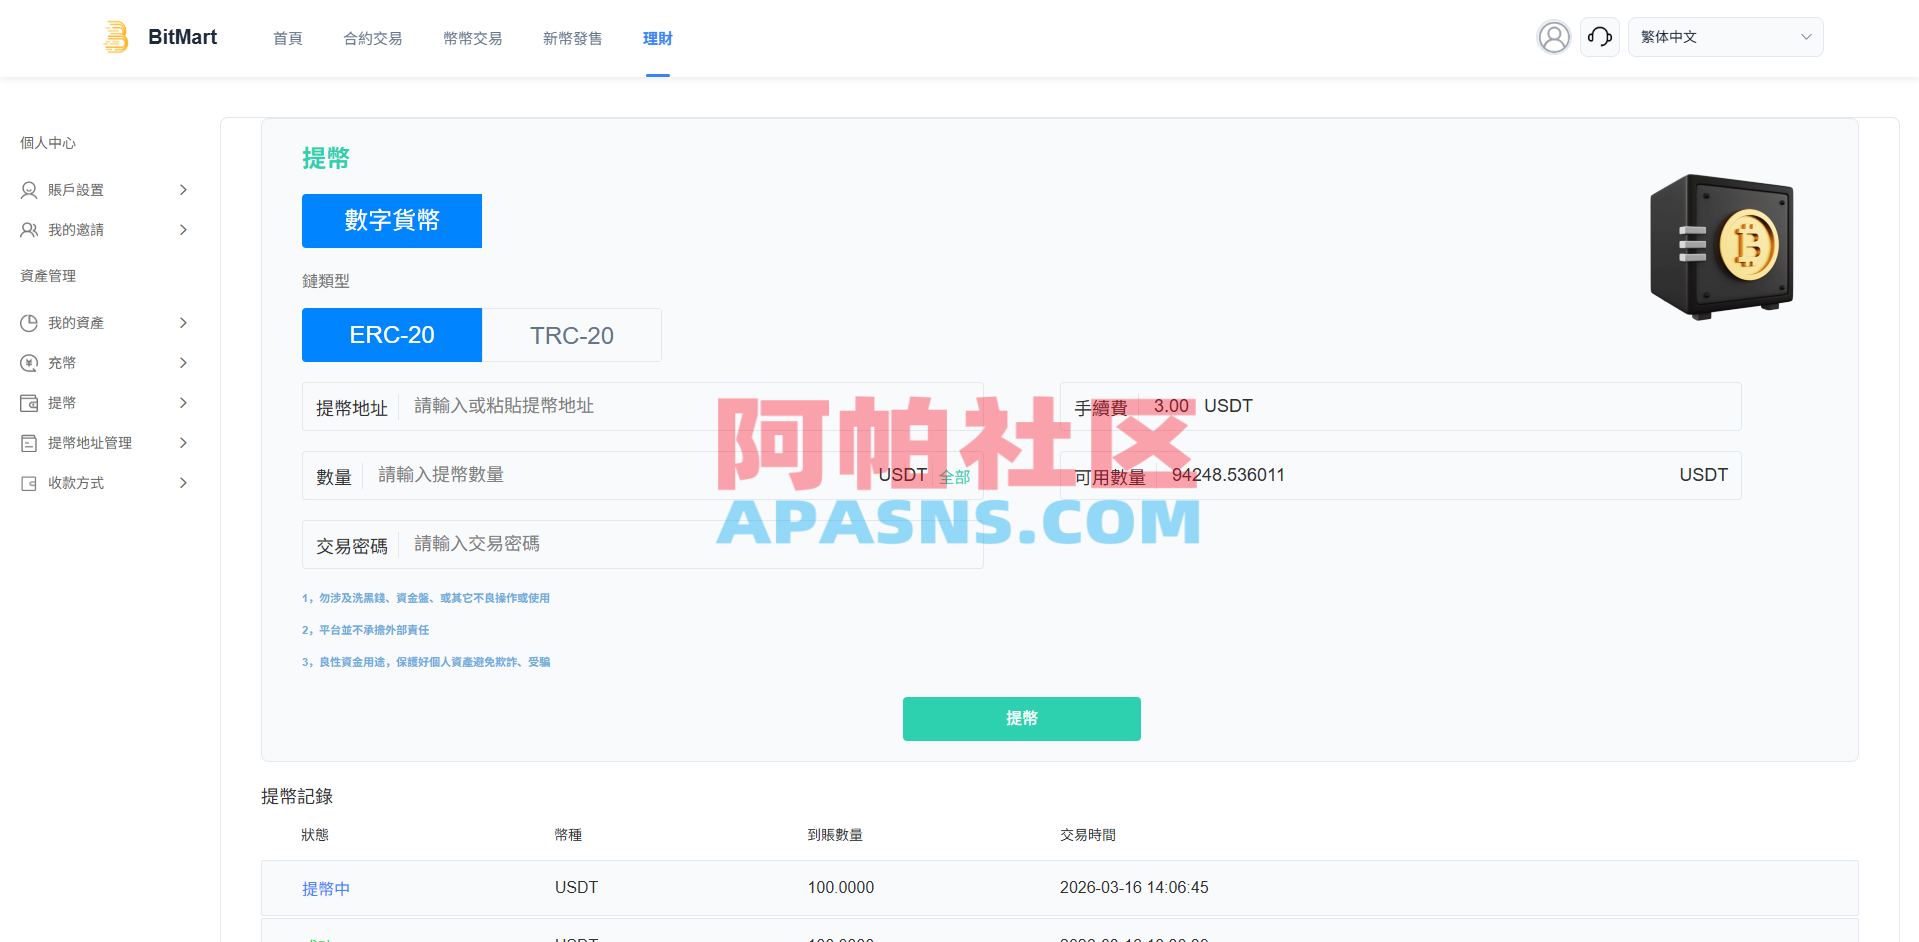Open 提幣地址管理 in the sidebar
1919x942 pixels.
[x=90, y=443]
